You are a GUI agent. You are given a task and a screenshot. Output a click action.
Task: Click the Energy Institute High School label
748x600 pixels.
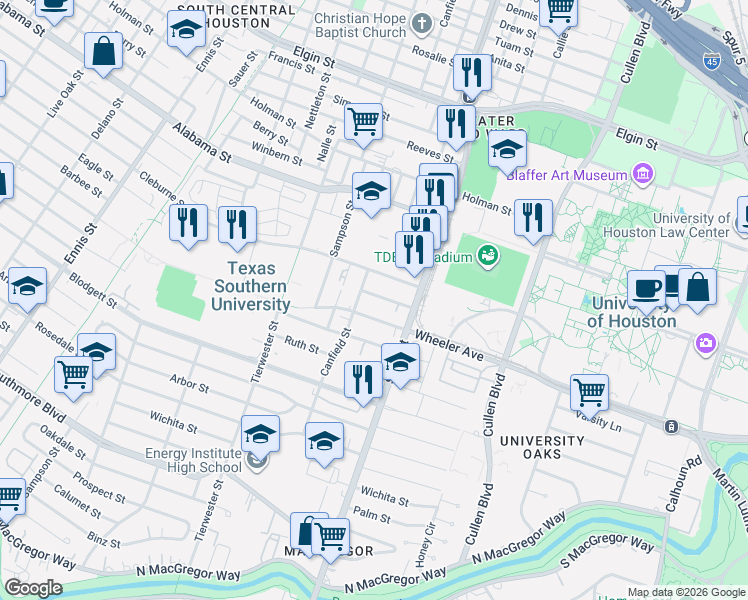pos(194,460)
